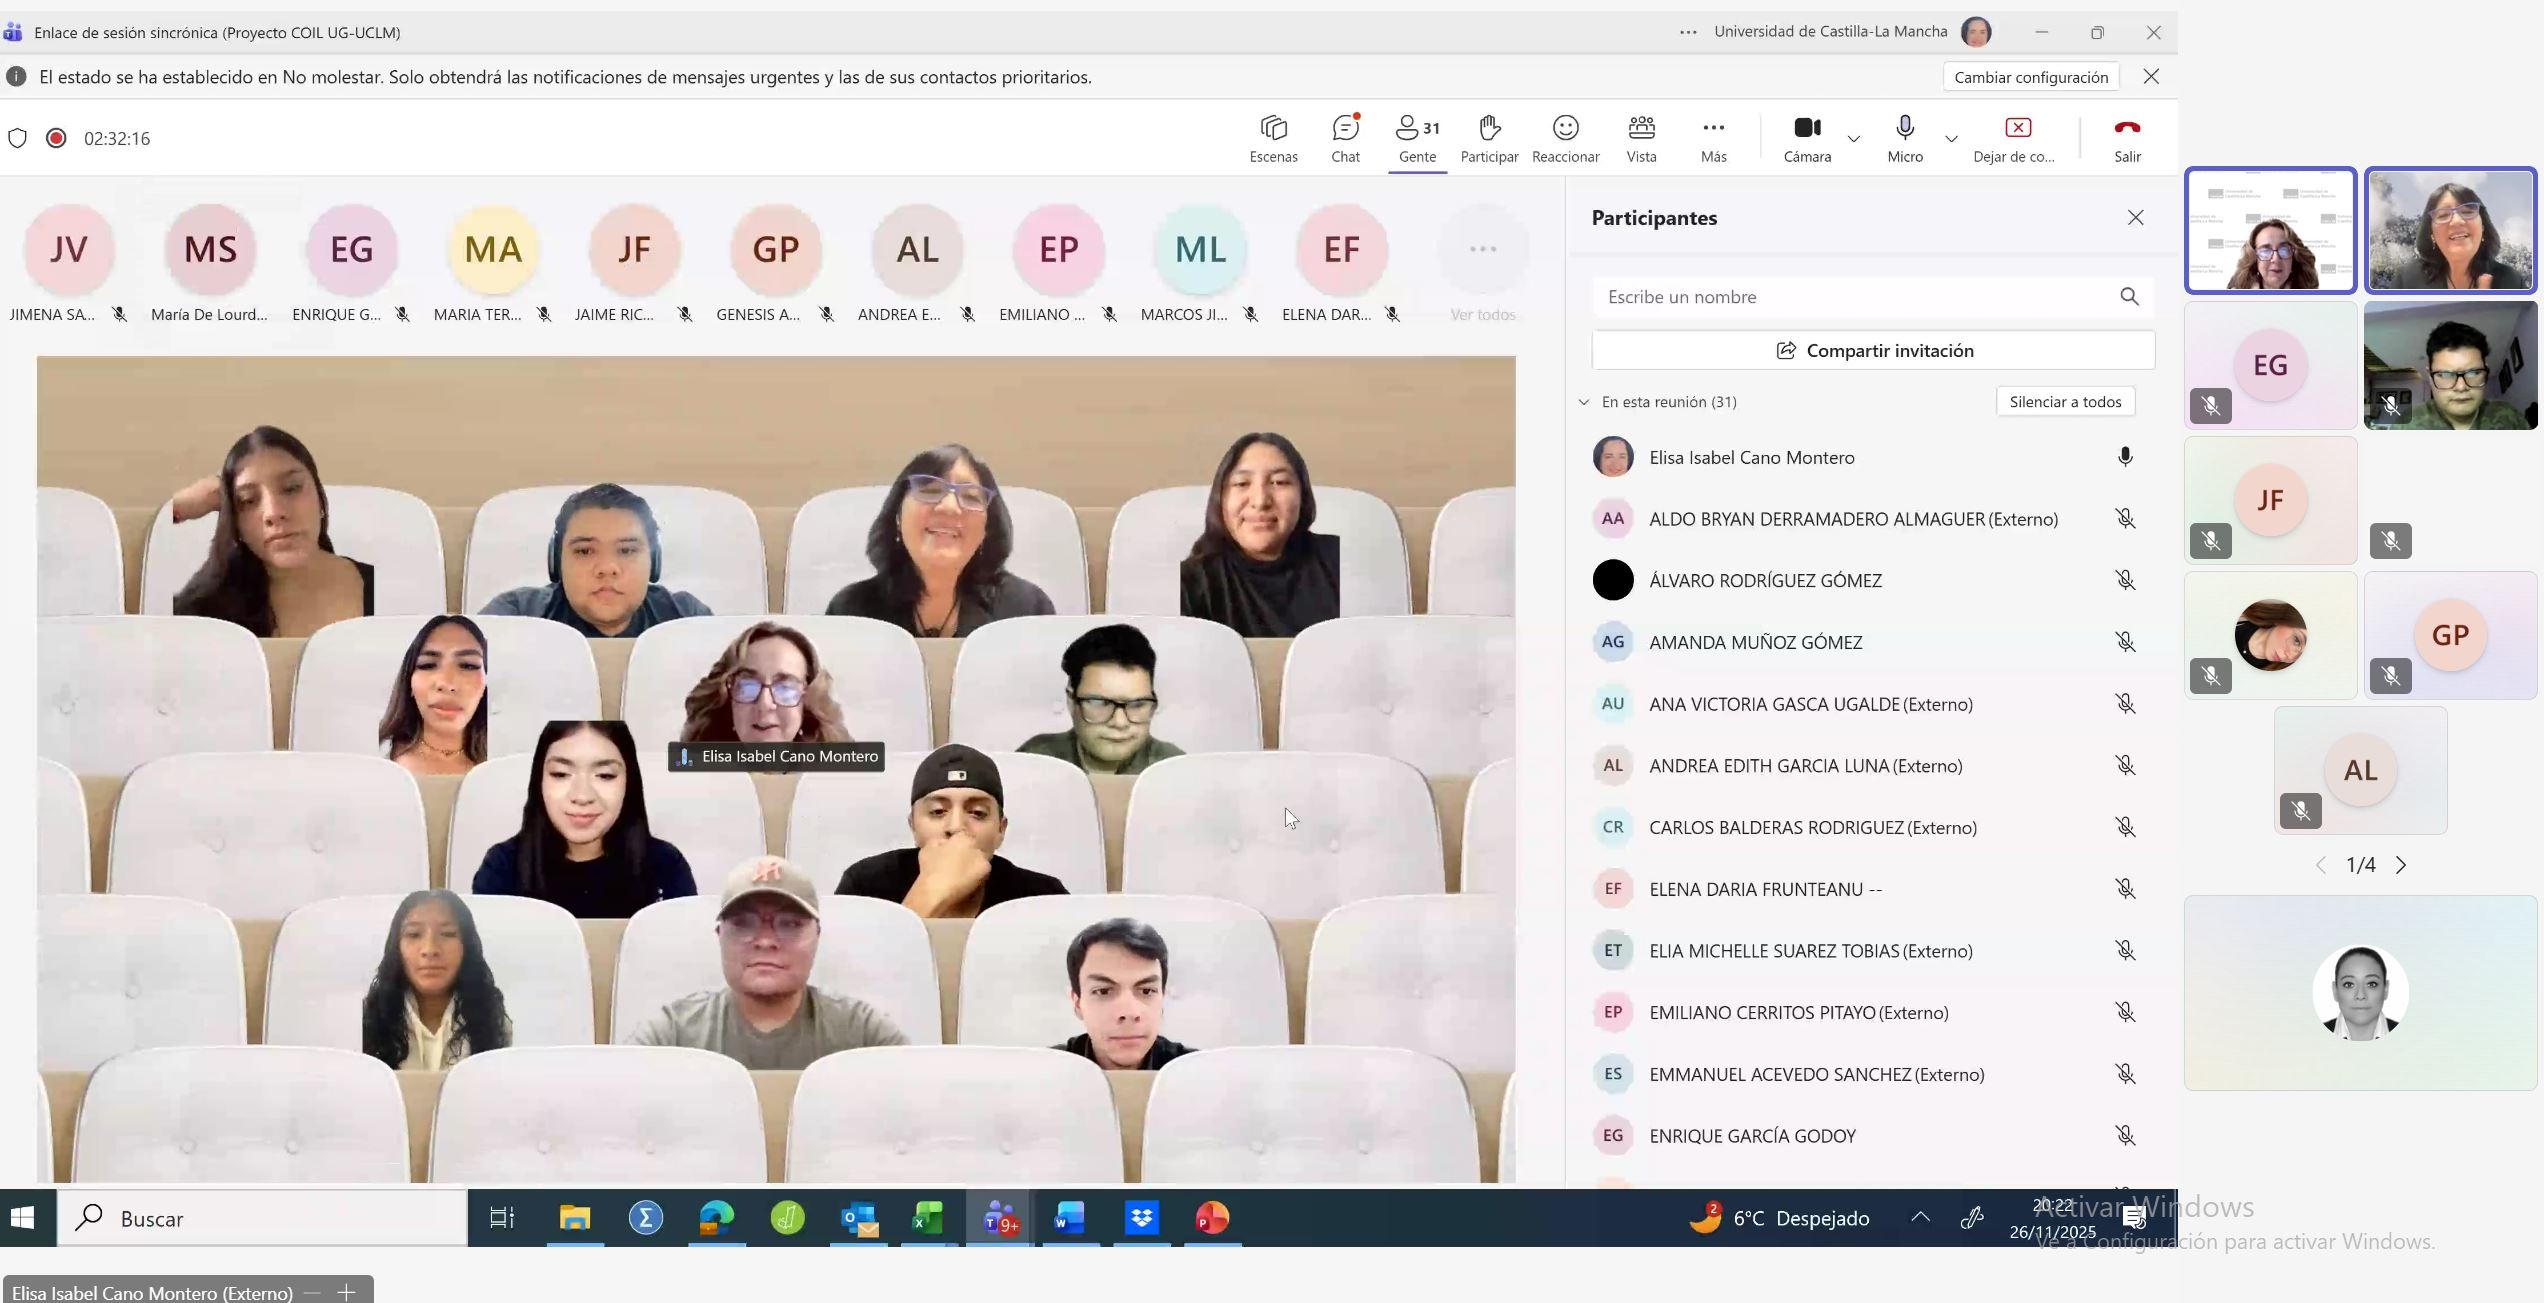Expand the camera options dropdown arrow

pyautogui.click(x=1854, y=139)
